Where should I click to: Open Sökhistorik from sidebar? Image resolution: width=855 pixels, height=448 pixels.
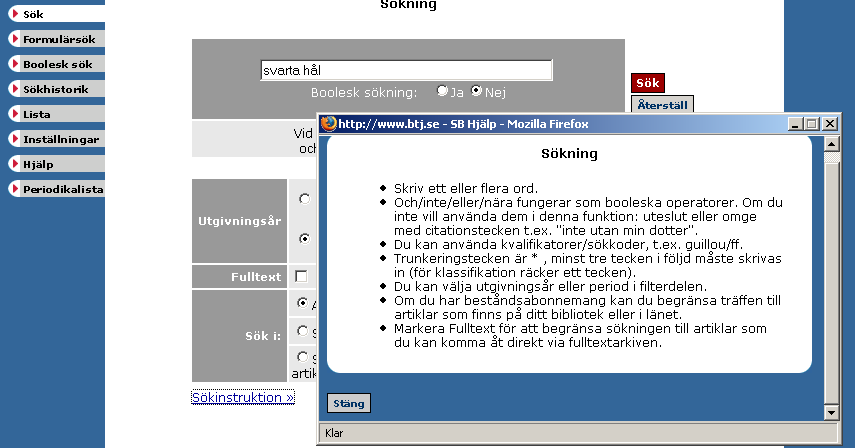(56, 89)
